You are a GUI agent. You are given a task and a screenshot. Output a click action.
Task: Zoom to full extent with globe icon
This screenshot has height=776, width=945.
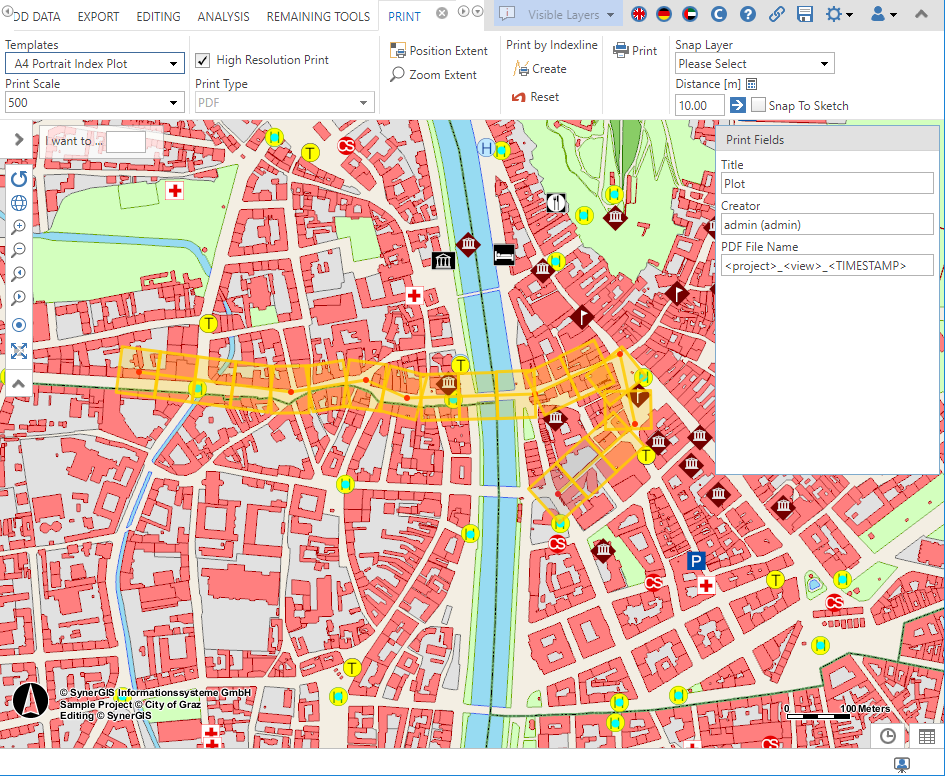19,203
